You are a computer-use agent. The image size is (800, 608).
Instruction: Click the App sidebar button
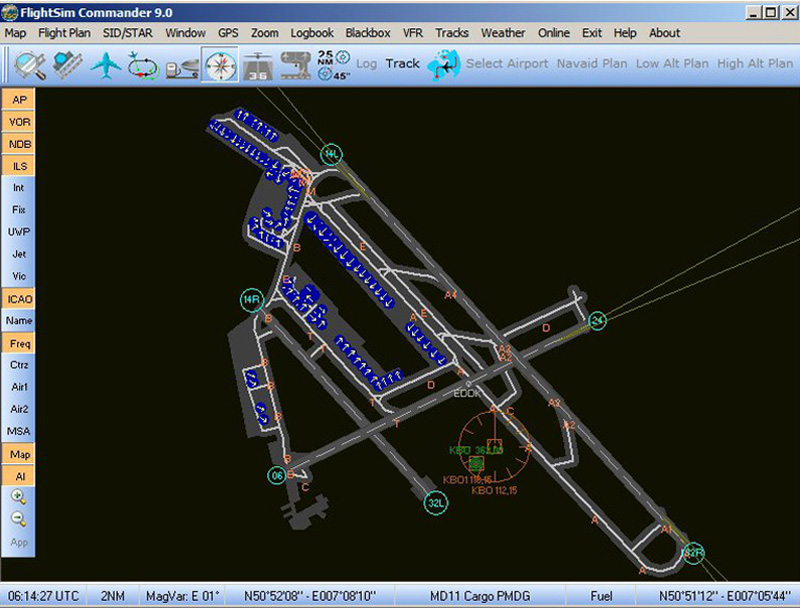[x=19, y=542]
